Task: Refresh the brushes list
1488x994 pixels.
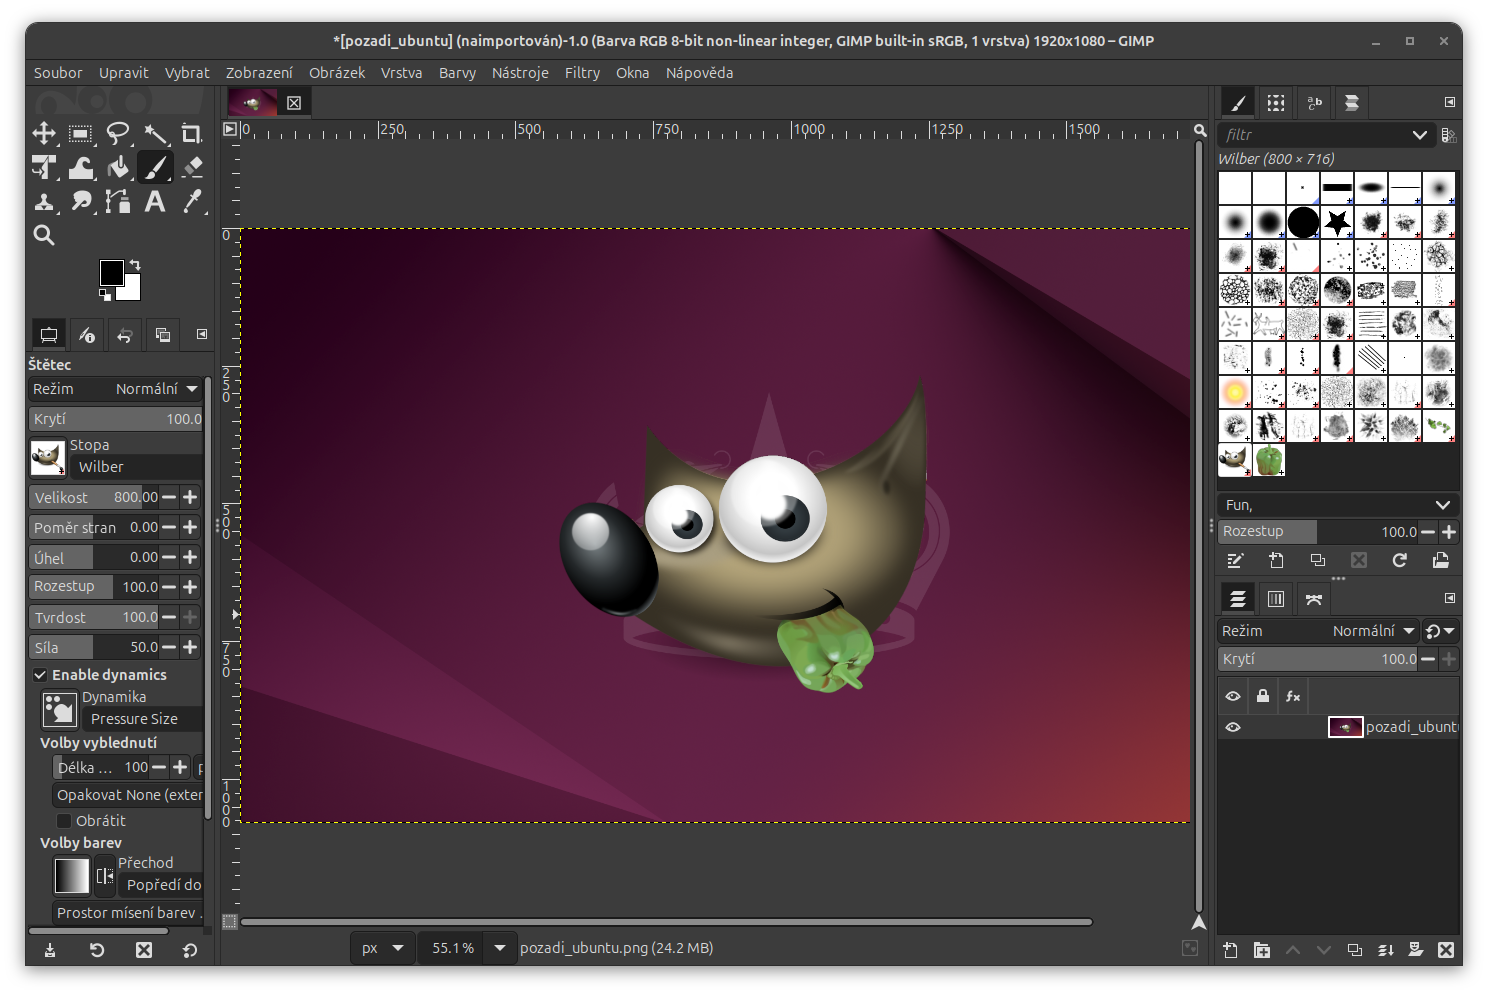Action: [1399, 561]
